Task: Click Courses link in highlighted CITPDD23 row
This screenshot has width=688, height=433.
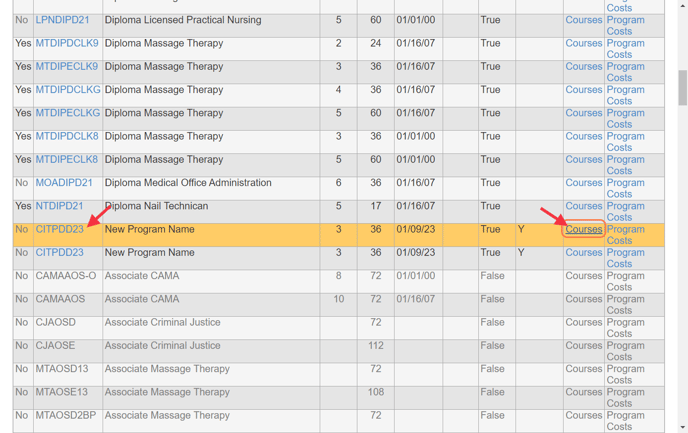Action: 583,229
